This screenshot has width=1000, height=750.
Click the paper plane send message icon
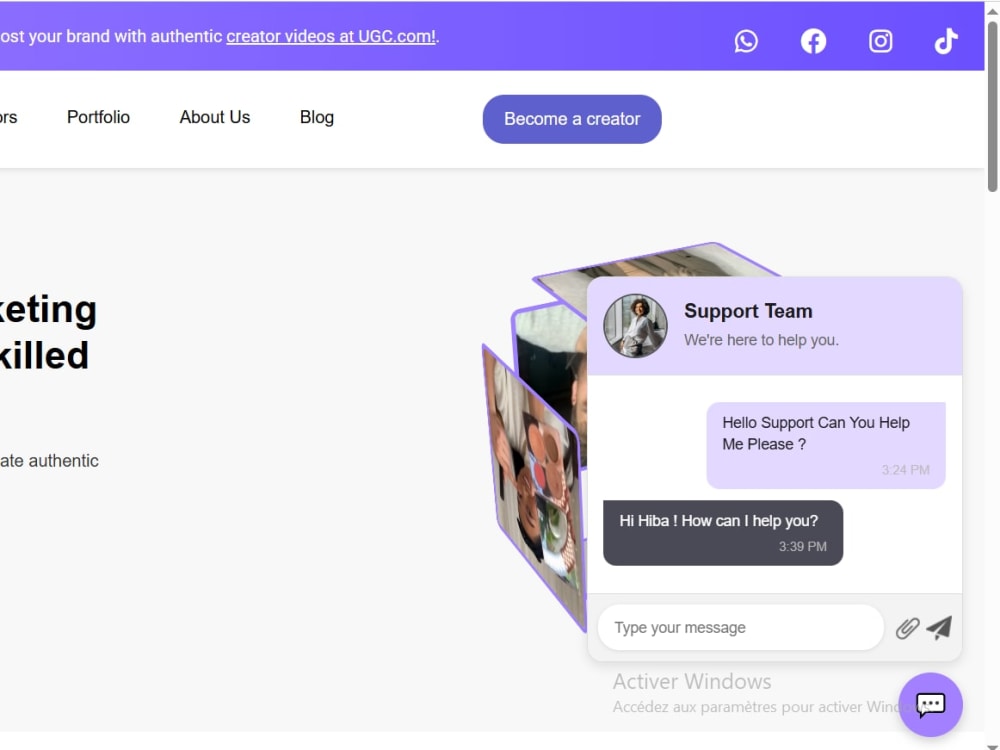(939, 628)
